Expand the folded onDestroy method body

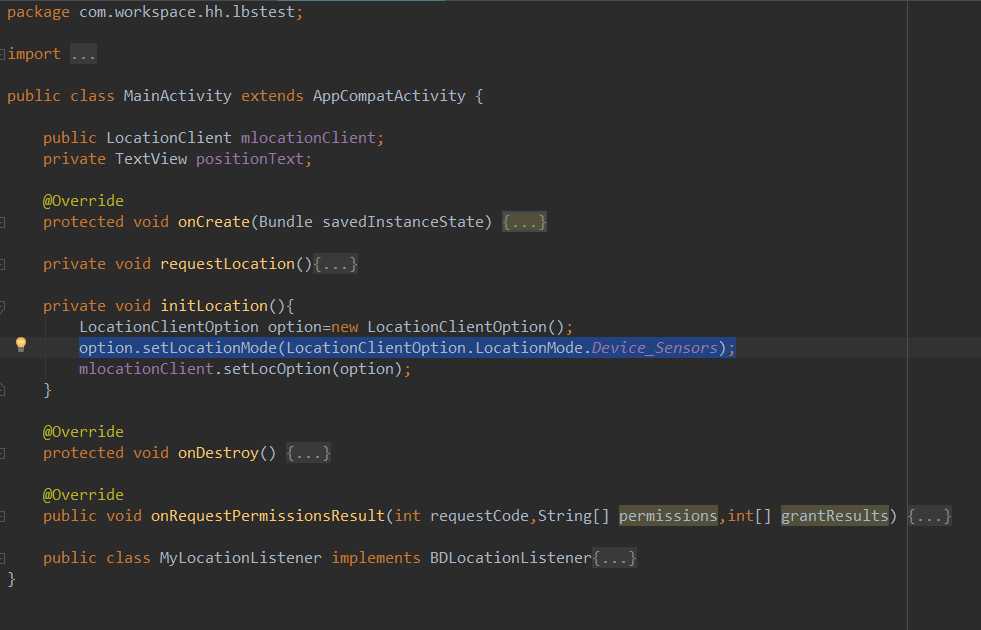308,453
